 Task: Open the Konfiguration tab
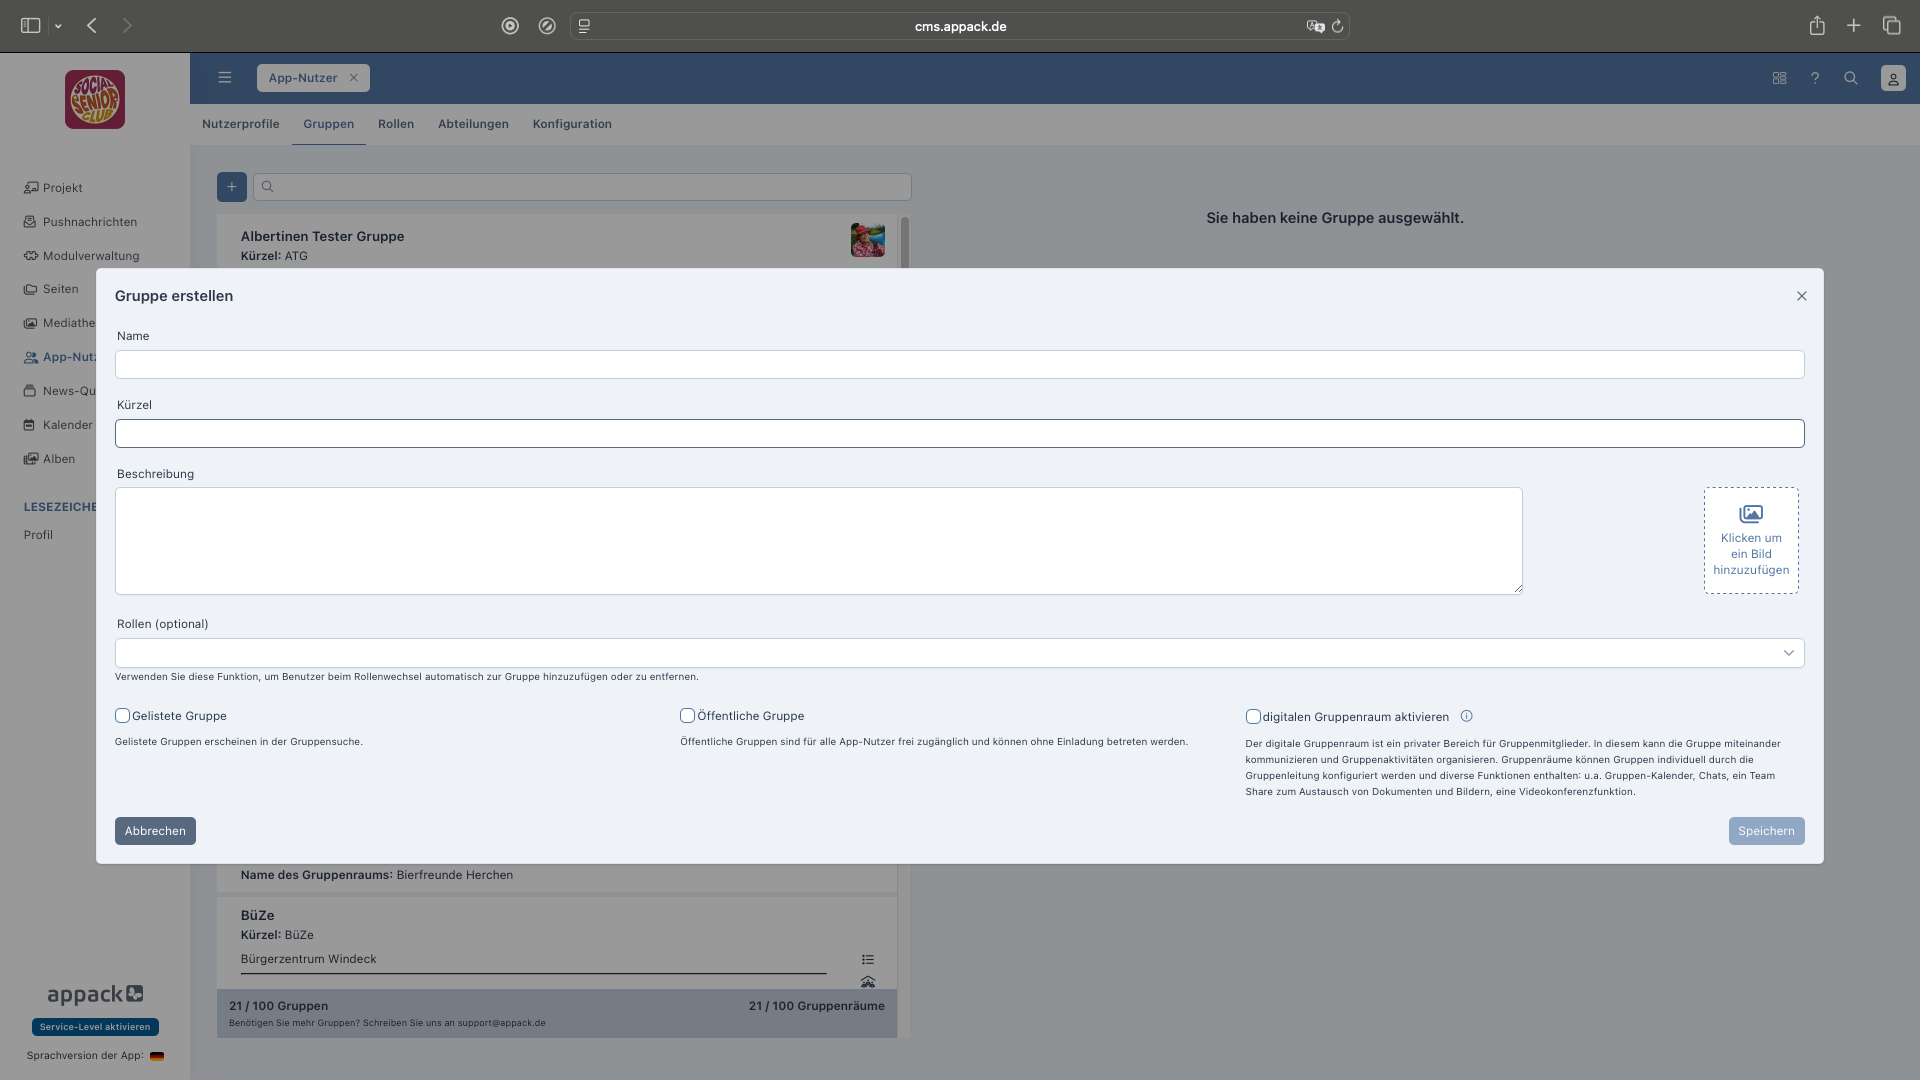(x=571, y=124)
